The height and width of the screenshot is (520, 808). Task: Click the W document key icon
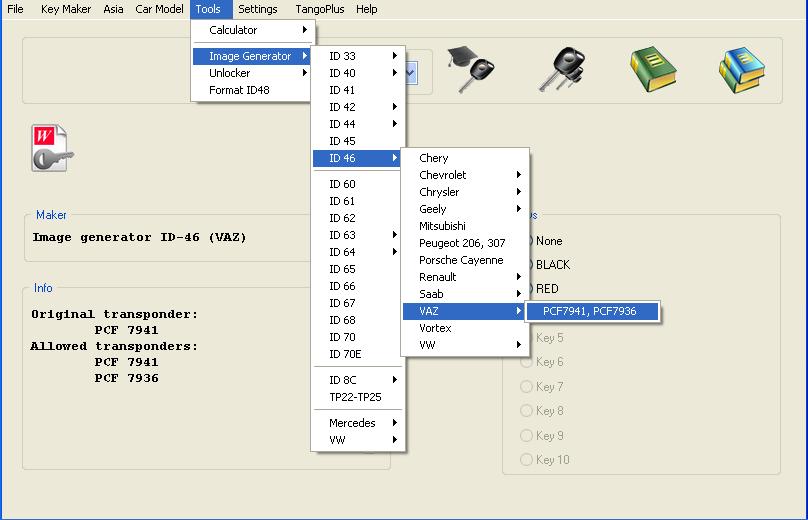point(52,148)
